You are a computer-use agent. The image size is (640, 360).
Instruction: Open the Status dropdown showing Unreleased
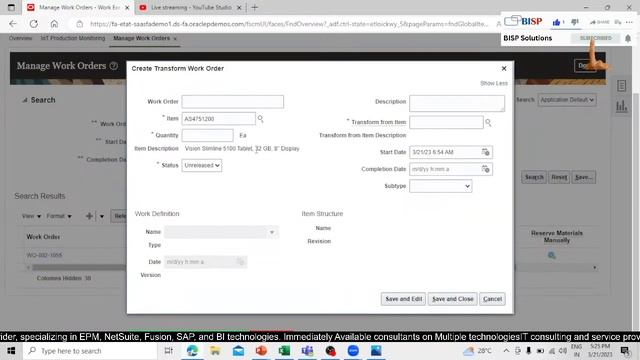click(x=202, y=165)
